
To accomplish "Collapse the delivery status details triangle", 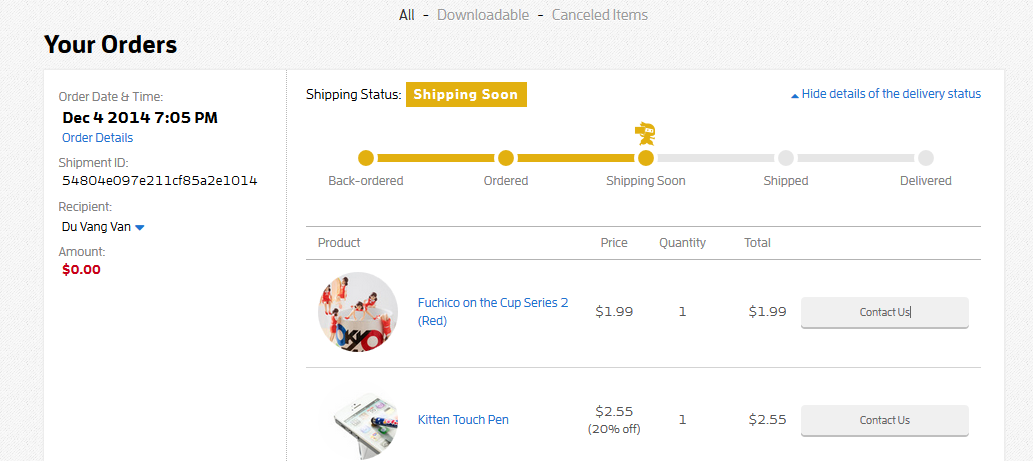I will (x=795, y=96).
